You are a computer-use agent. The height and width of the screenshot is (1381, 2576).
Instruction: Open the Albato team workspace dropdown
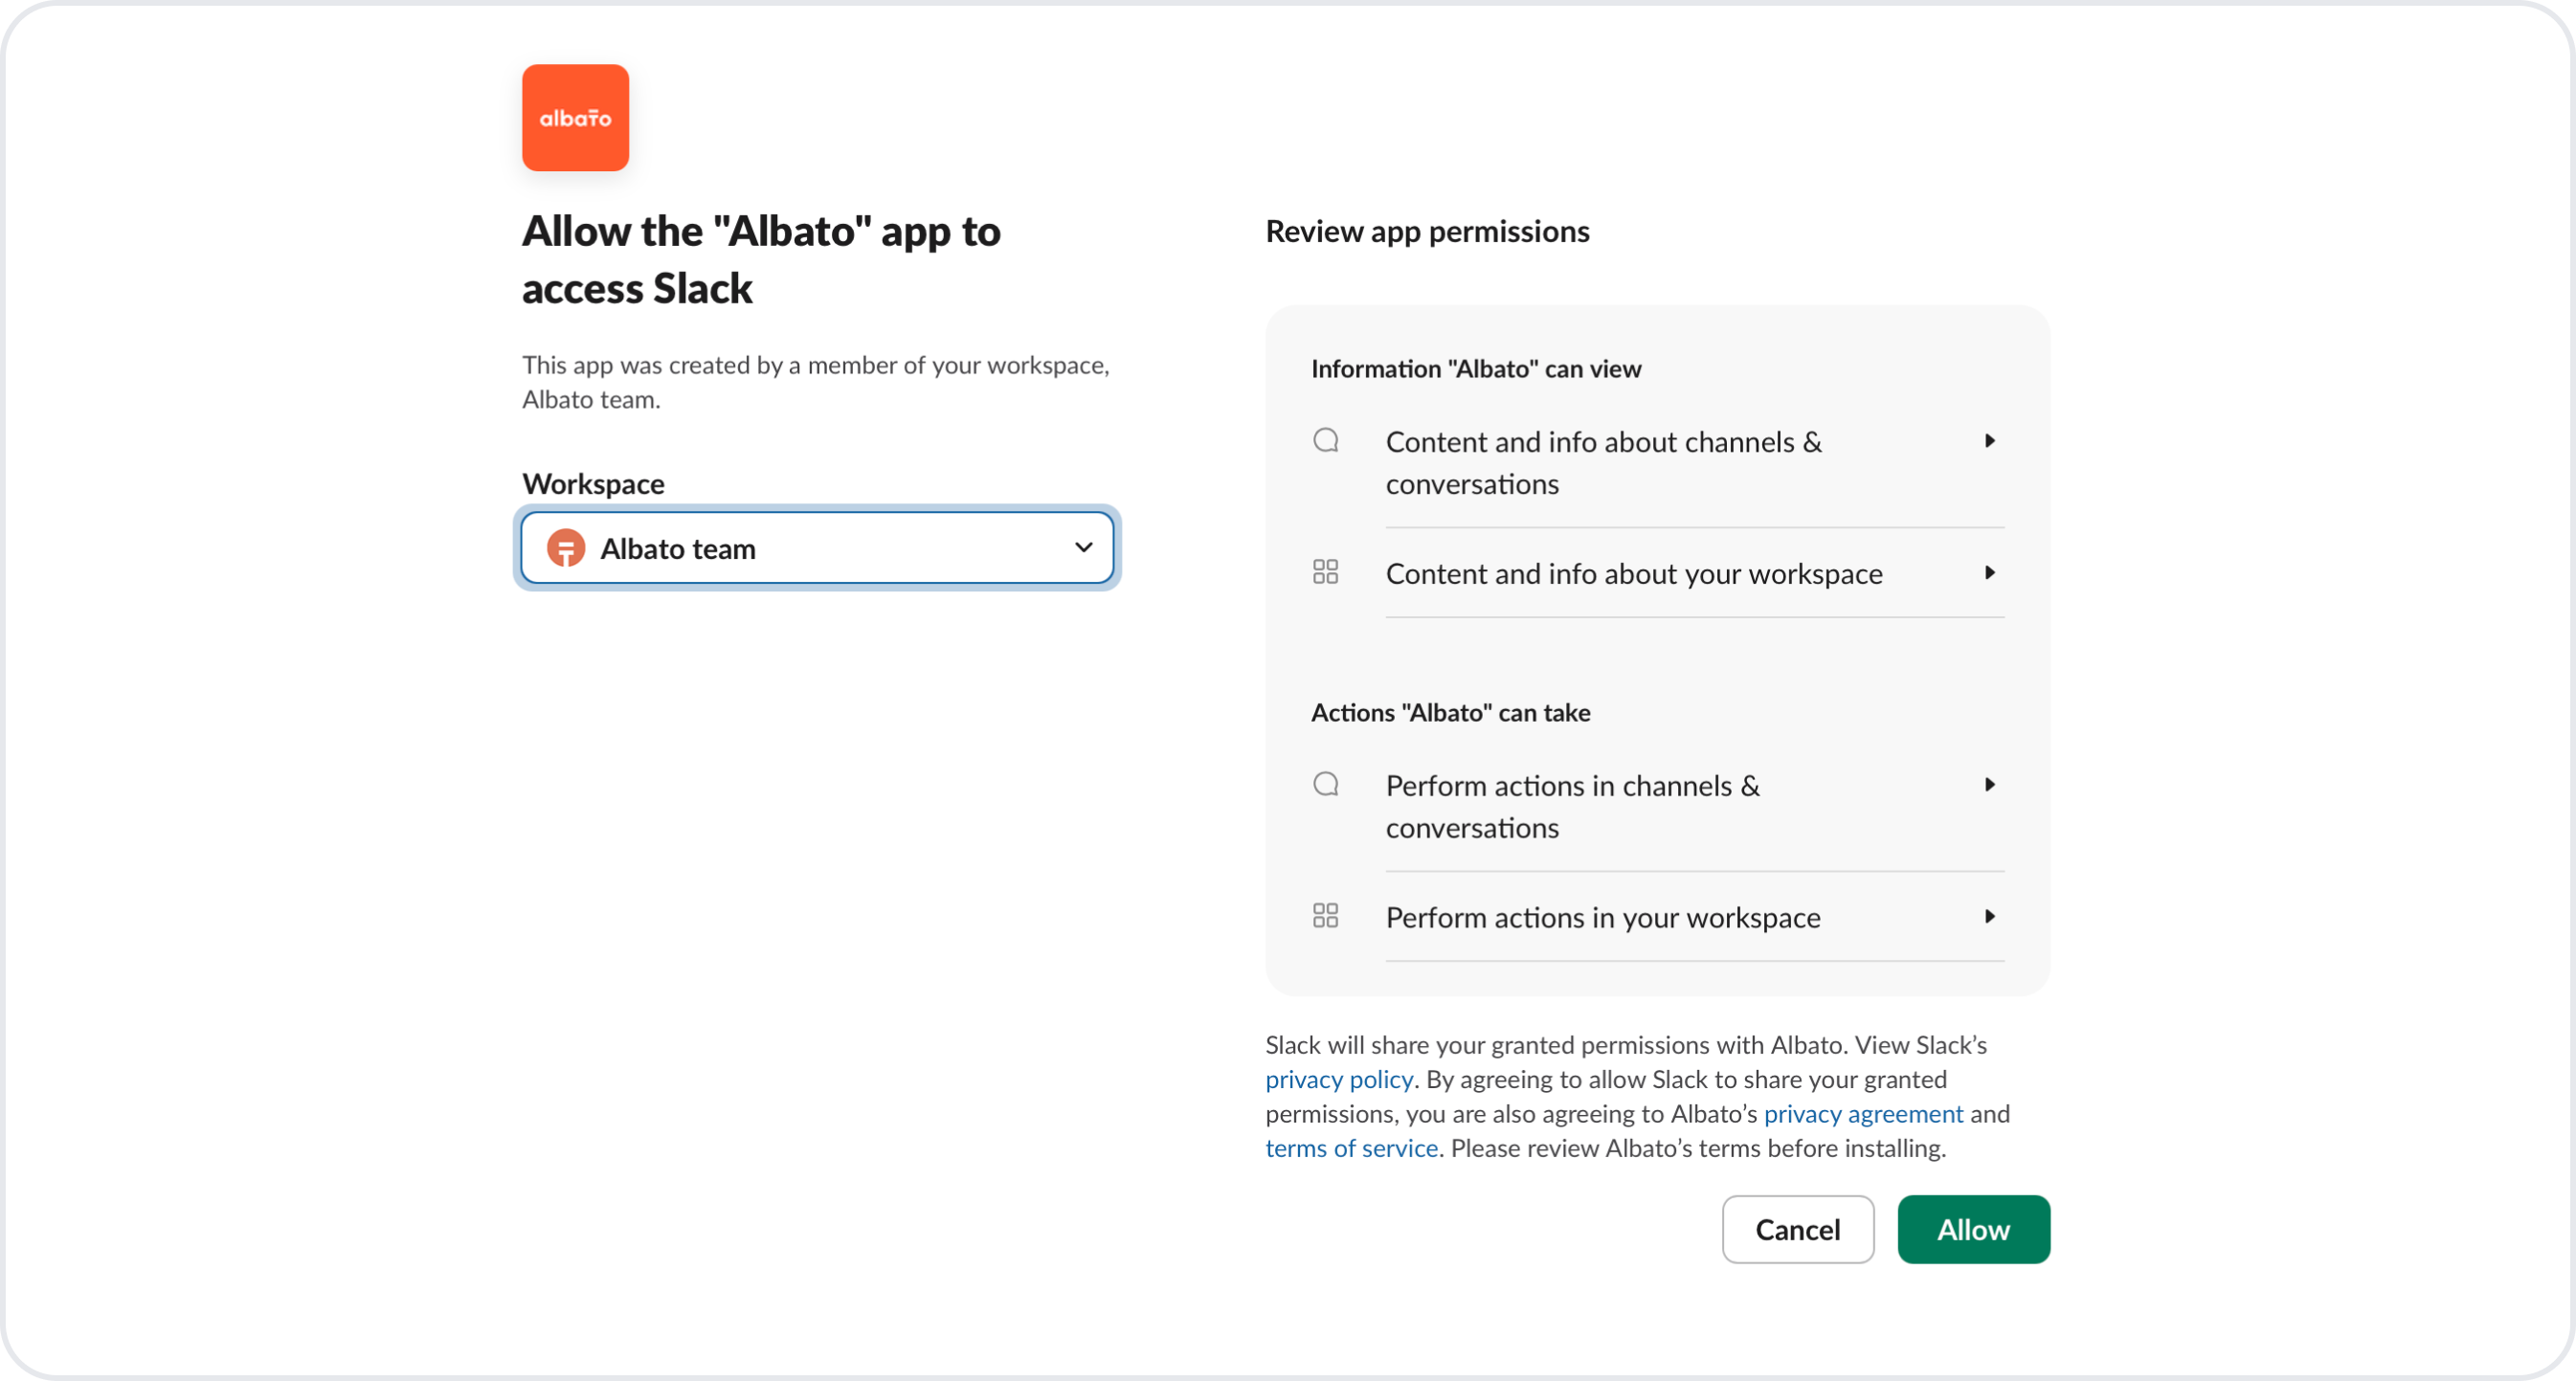816,548
